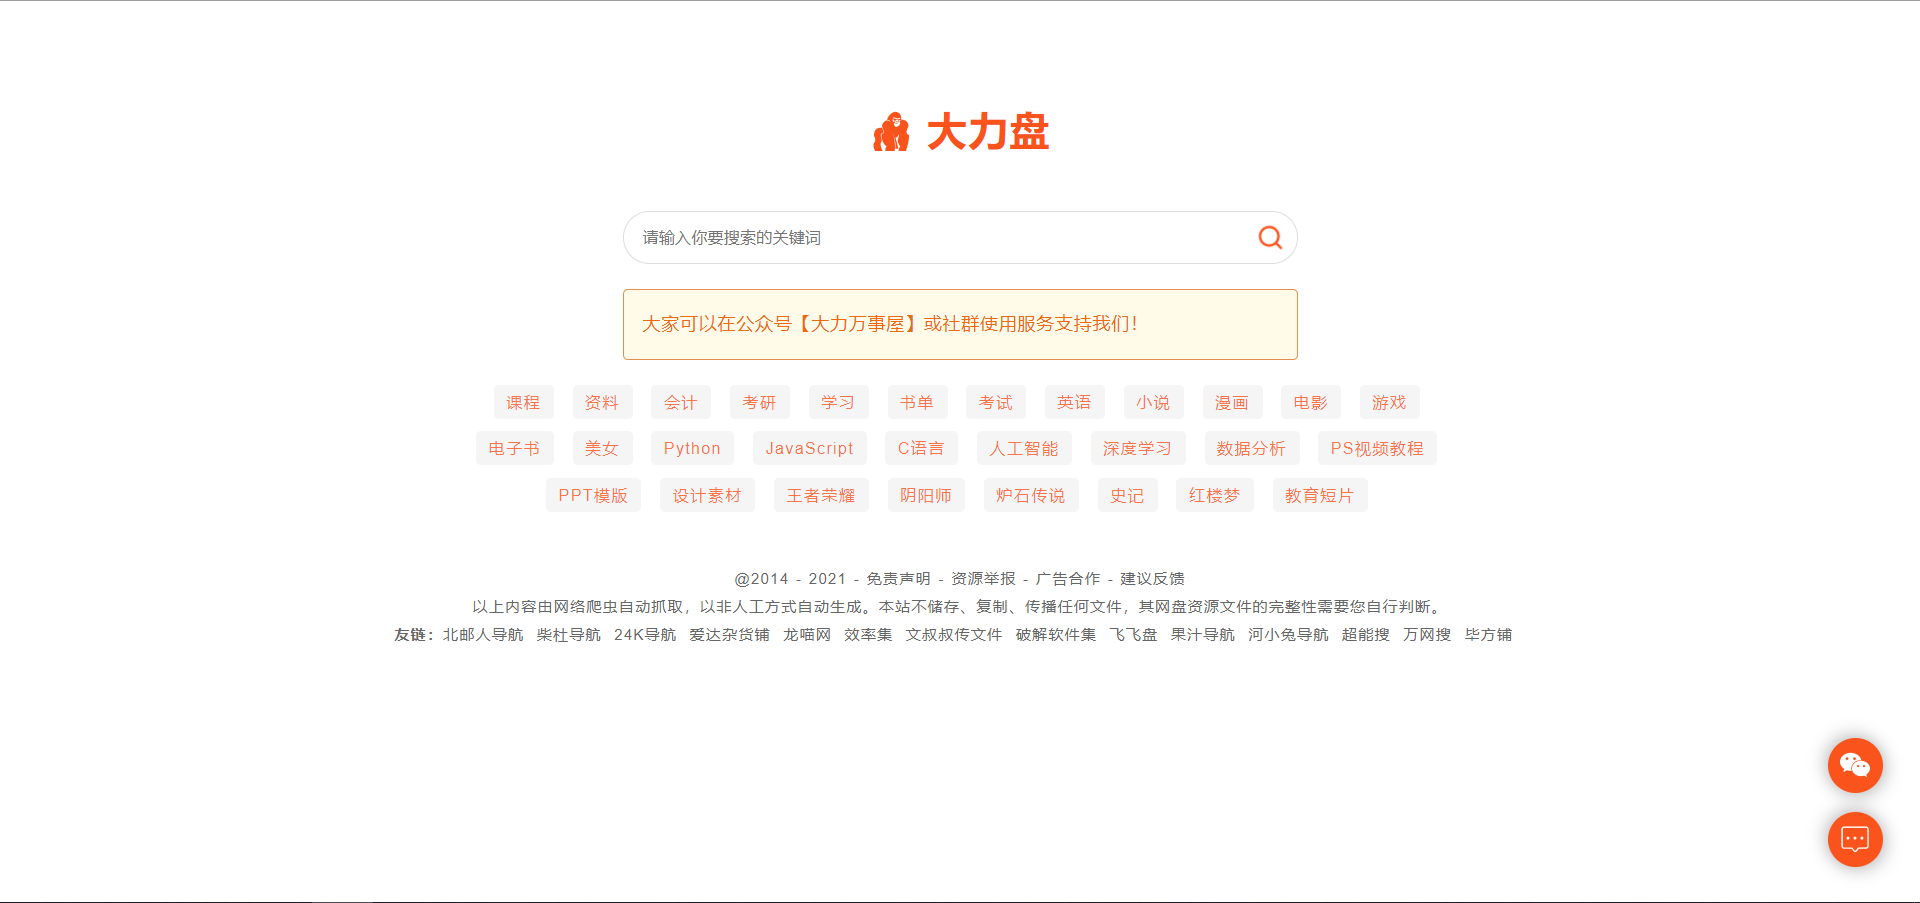1920x903 pixels.
Task: Click the 人工智能 tag
Action: 1023,448
